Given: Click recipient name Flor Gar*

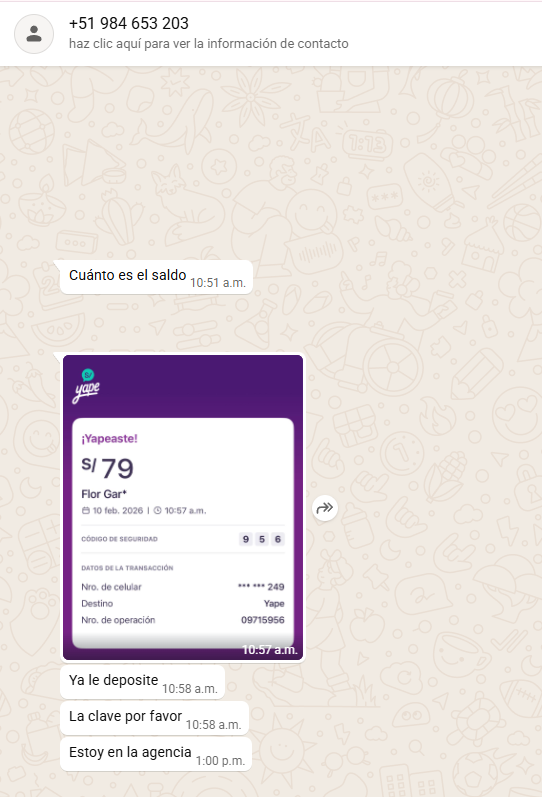Looking at the screenshot, I should click(x=104, y=494).
